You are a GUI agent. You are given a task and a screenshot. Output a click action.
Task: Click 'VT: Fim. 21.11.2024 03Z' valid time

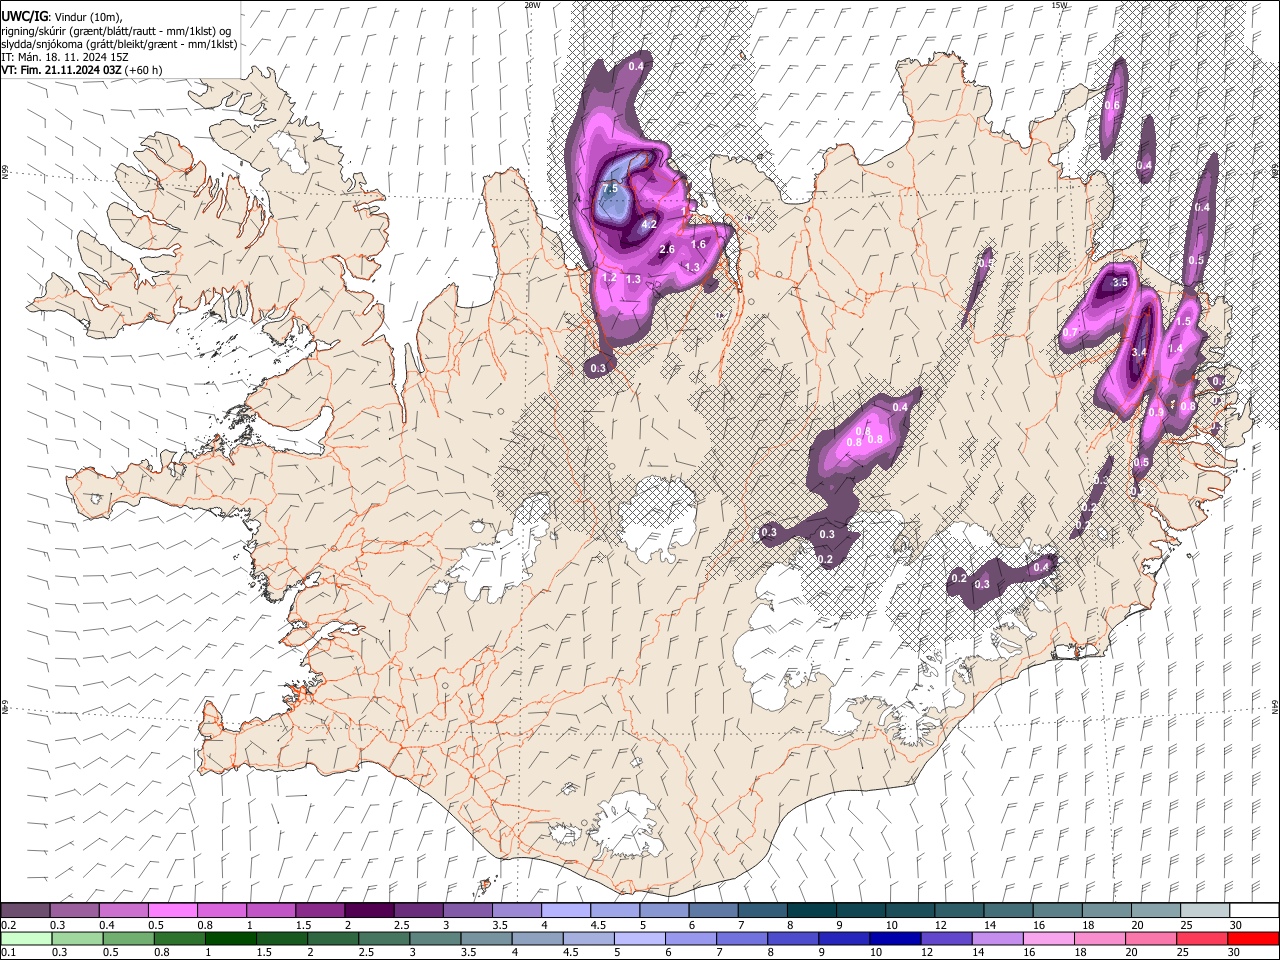tap(61, 70)
